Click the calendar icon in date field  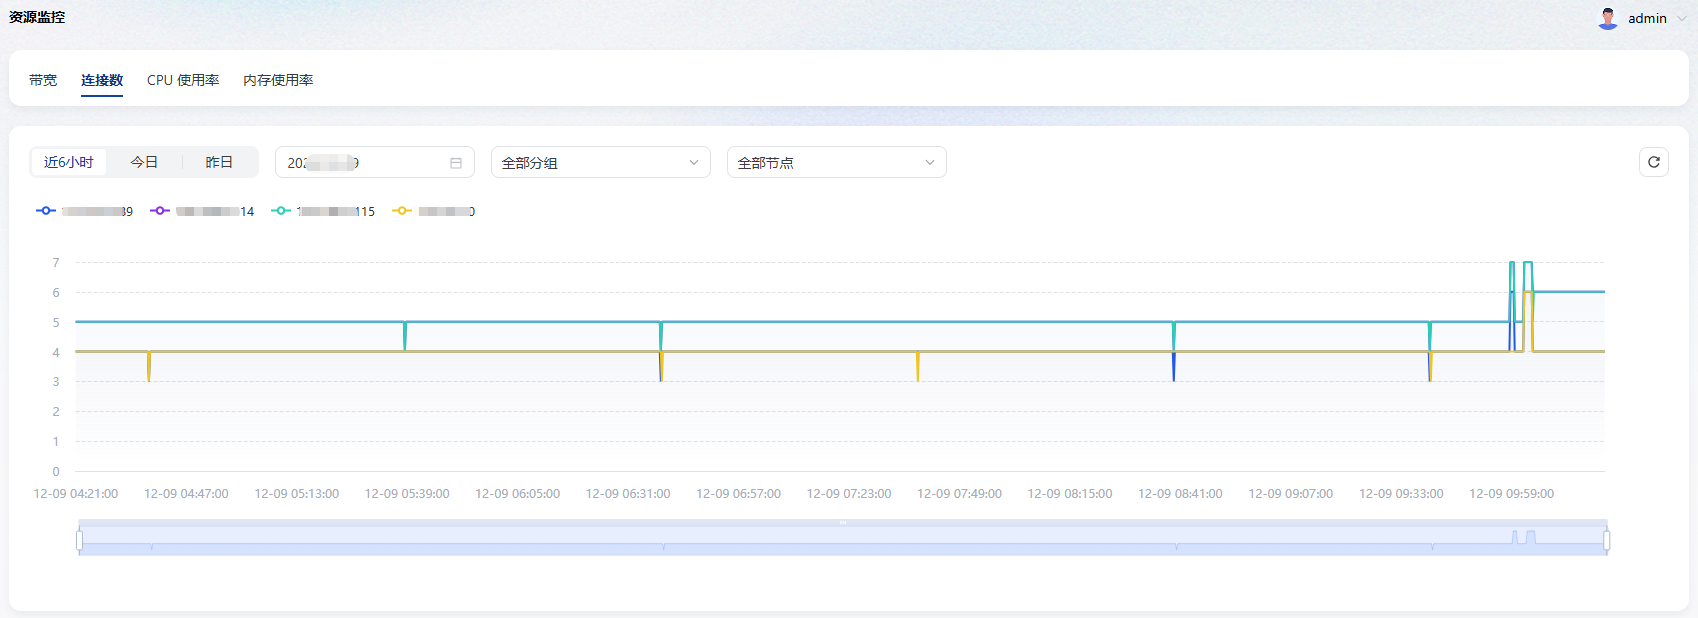[456, 163]
